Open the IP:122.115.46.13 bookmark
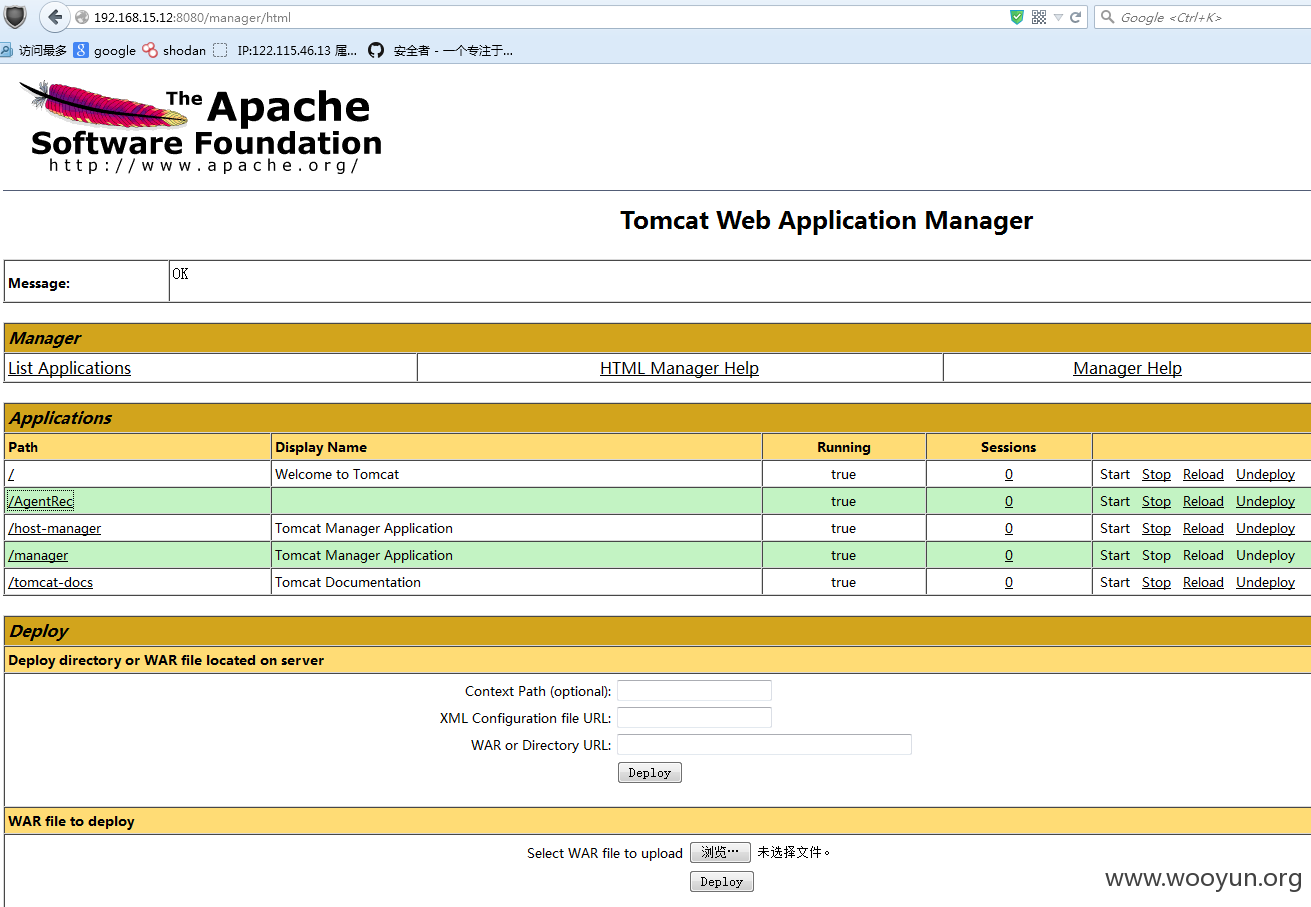Screen dimensions: 1311x907 point(285,50)
